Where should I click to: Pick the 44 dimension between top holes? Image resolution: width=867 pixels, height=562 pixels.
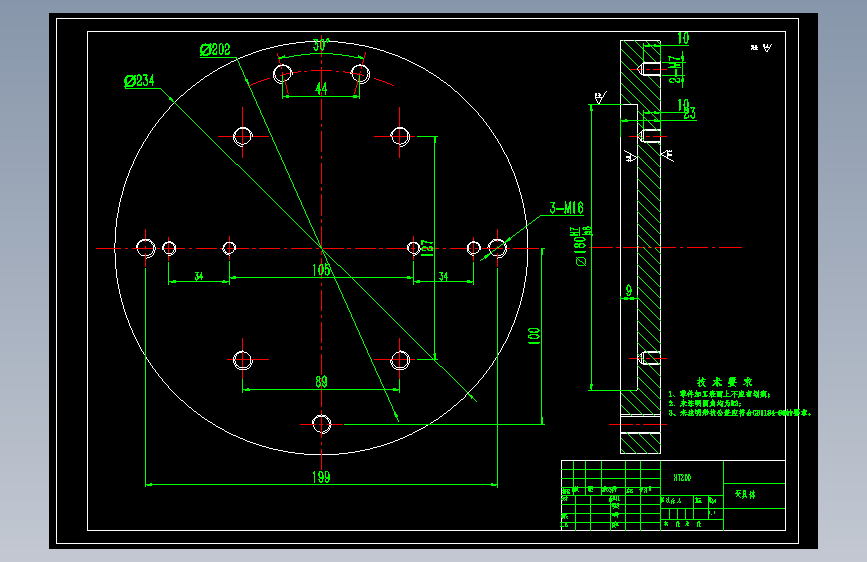[321, 88]
